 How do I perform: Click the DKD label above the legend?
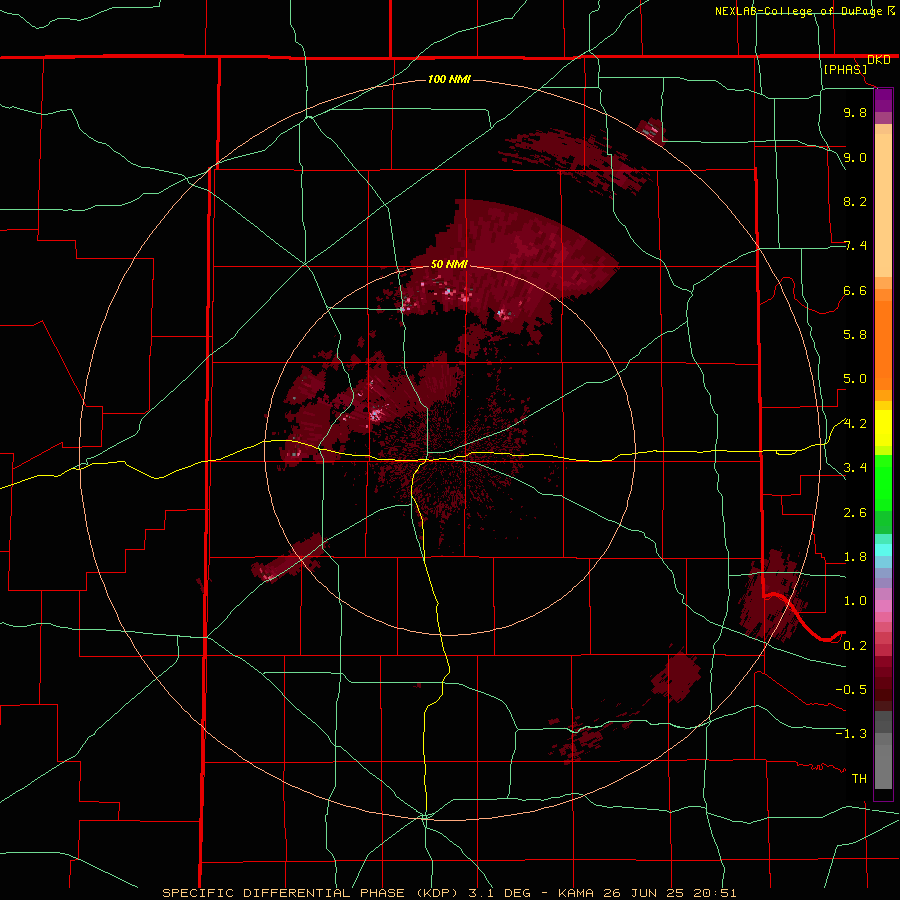(x=879, y=60)
